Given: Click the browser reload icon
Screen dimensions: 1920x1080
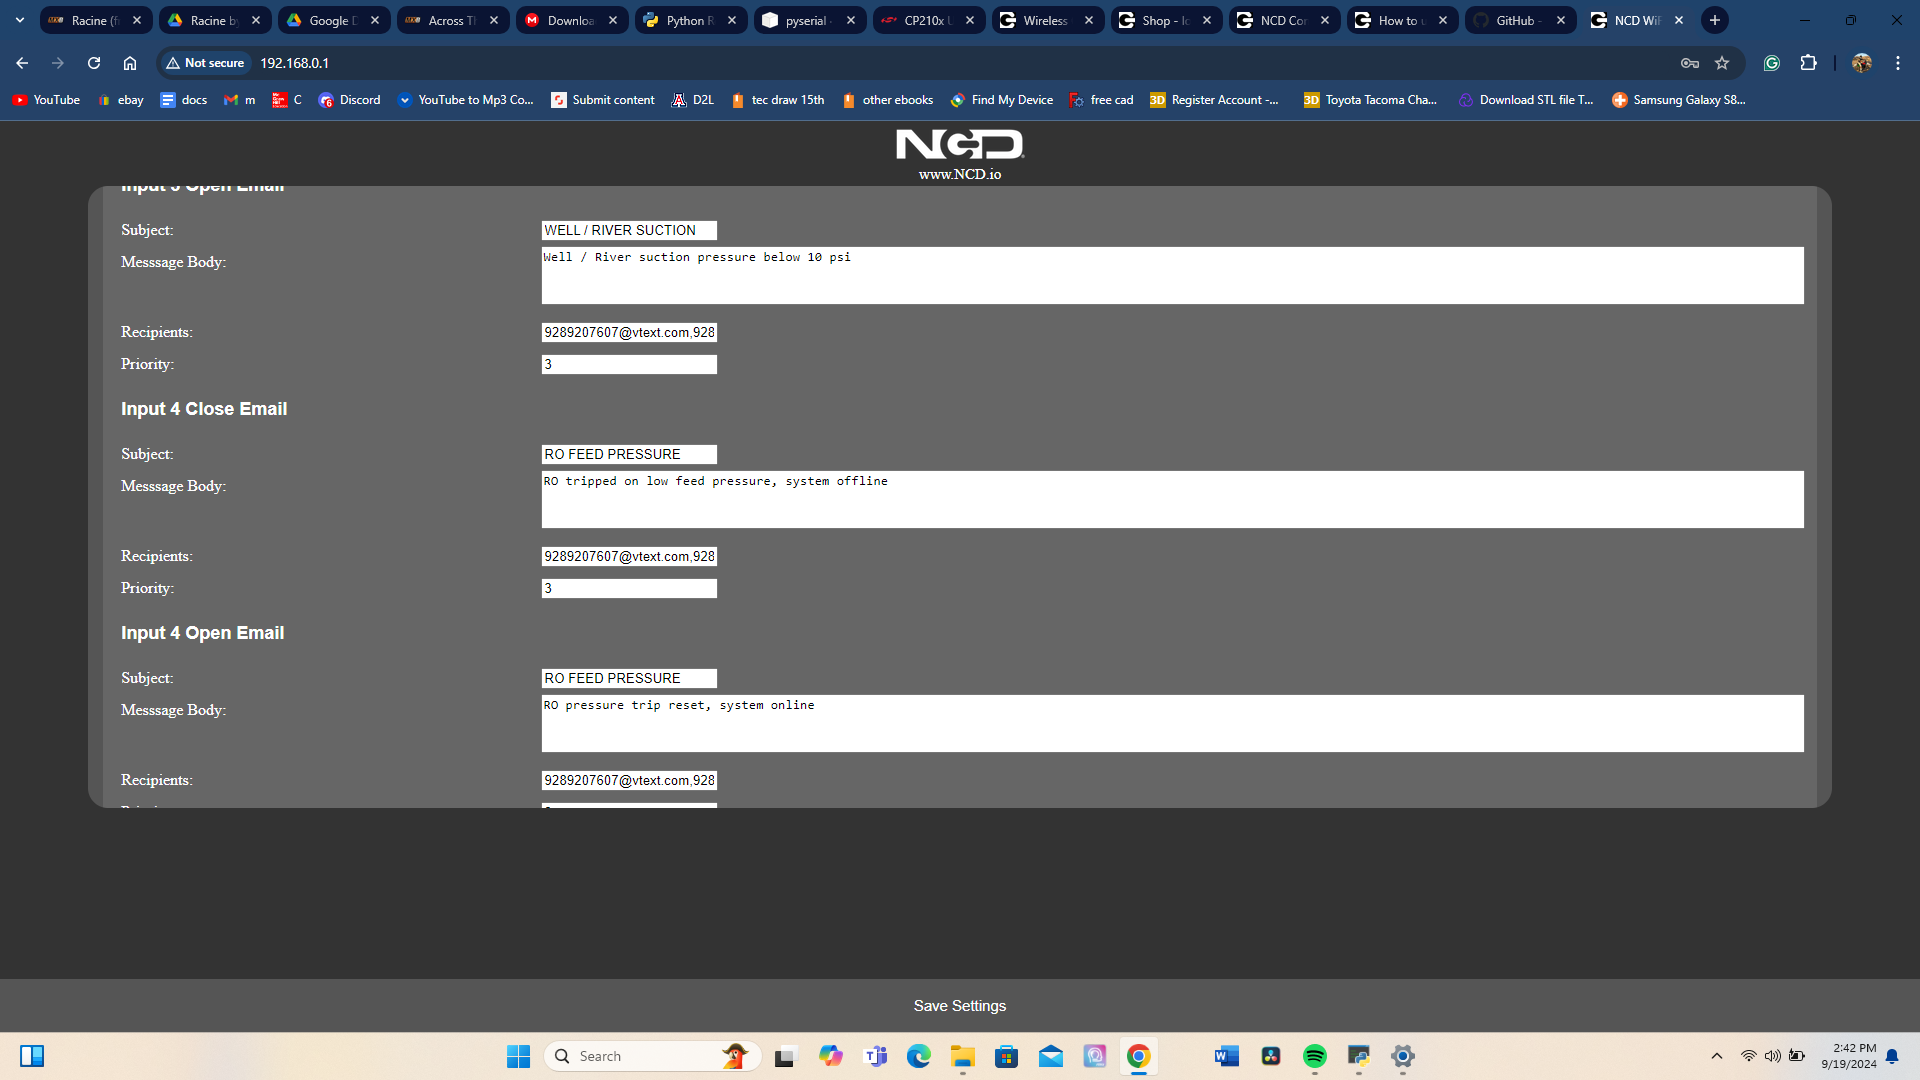Looking at the screenshot, I should pyautogui.click(x=94, y=63).
